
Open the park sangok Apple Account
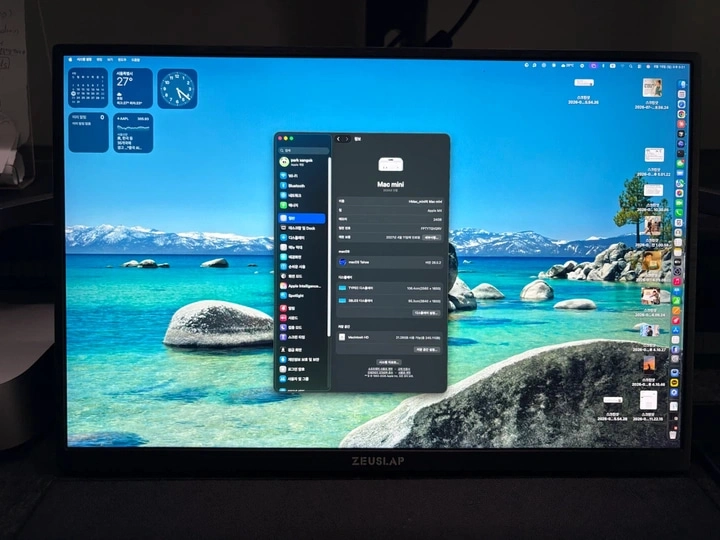coord(302,162)
